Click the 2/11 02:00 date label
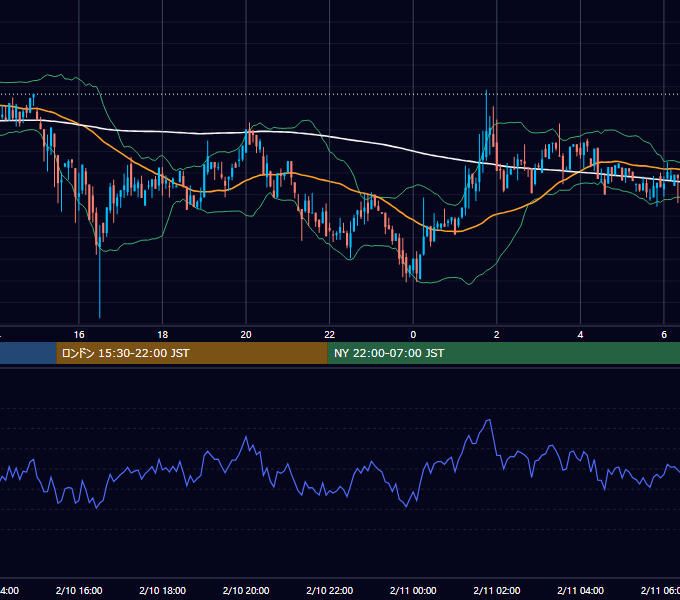The width and height of the screenshot is (680, 600). coord(497,590)
